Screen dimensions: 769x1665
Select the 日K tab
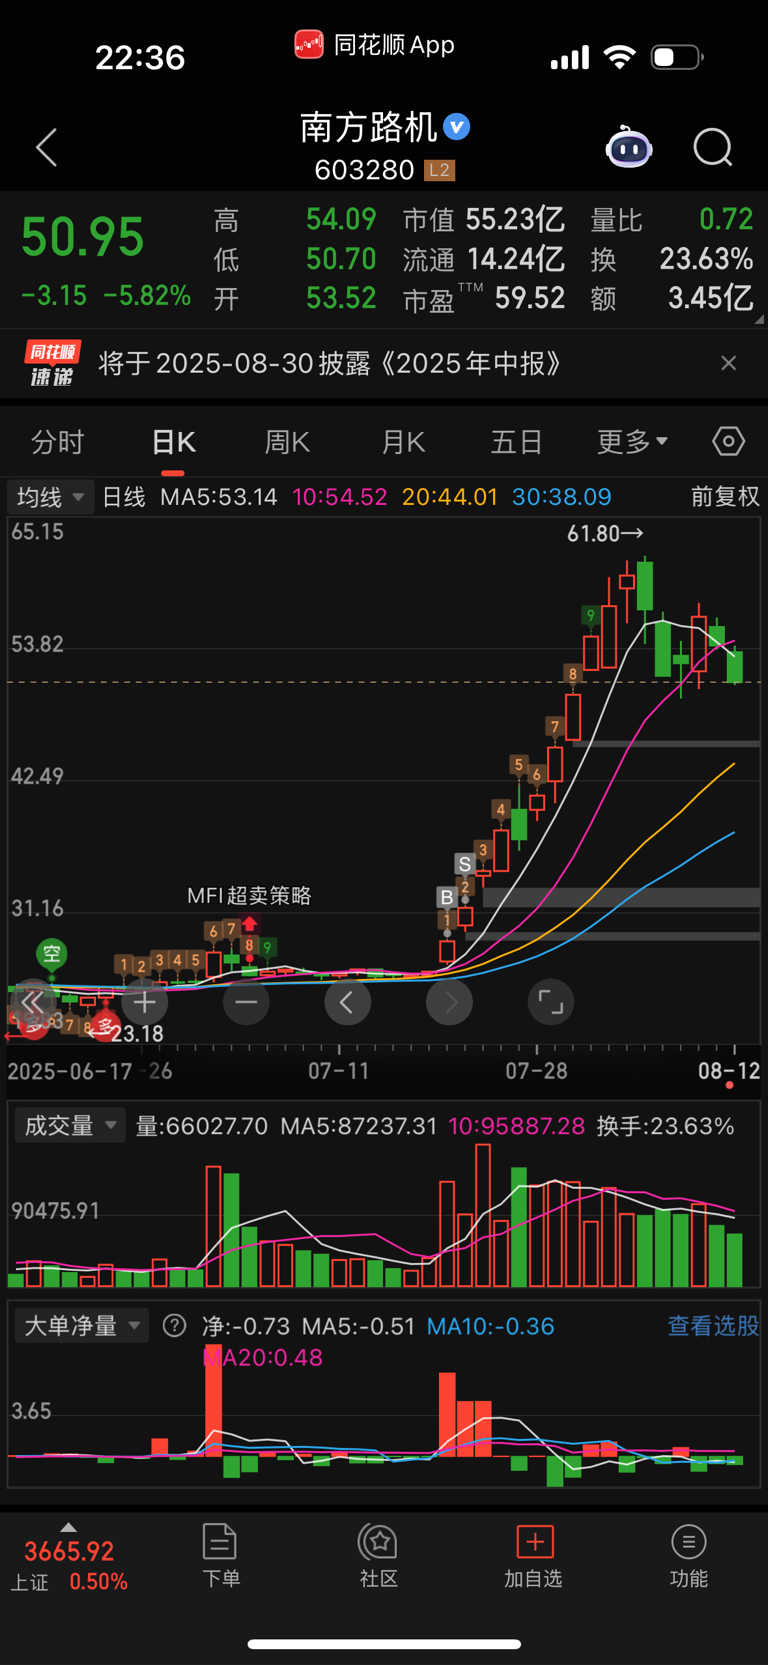point(173,441)
